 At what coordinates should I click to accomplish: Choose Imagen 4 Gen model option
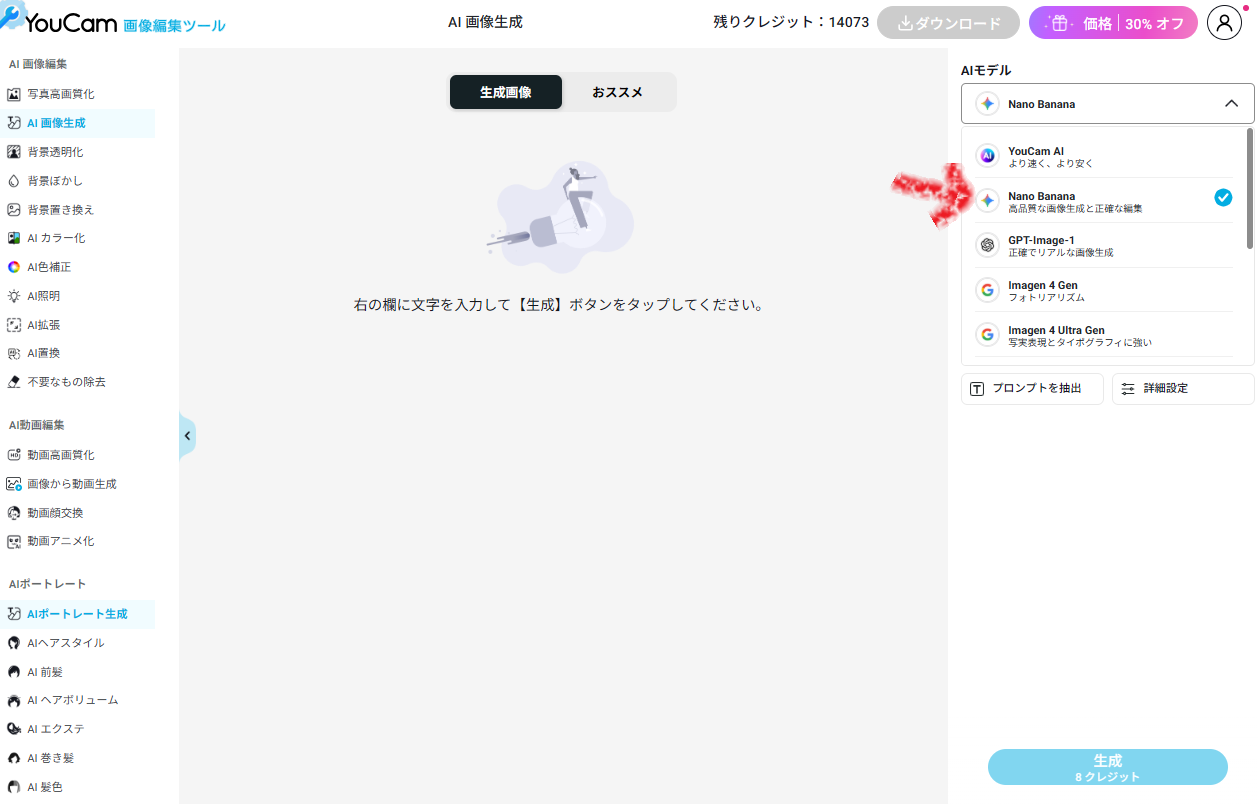1105,290
